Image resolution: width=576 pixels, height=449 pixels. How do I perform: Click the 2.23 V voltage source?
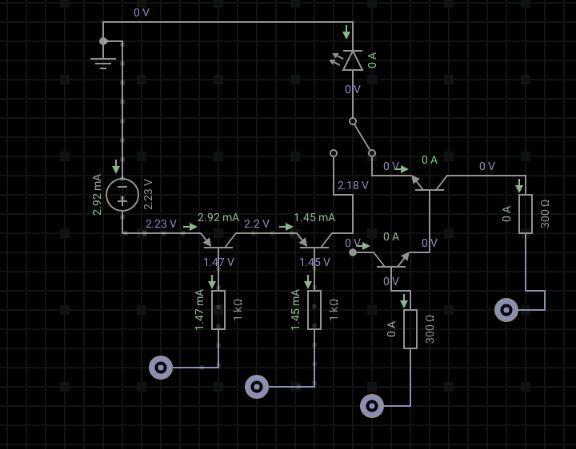pyautogui.click(x=122, y=195)
